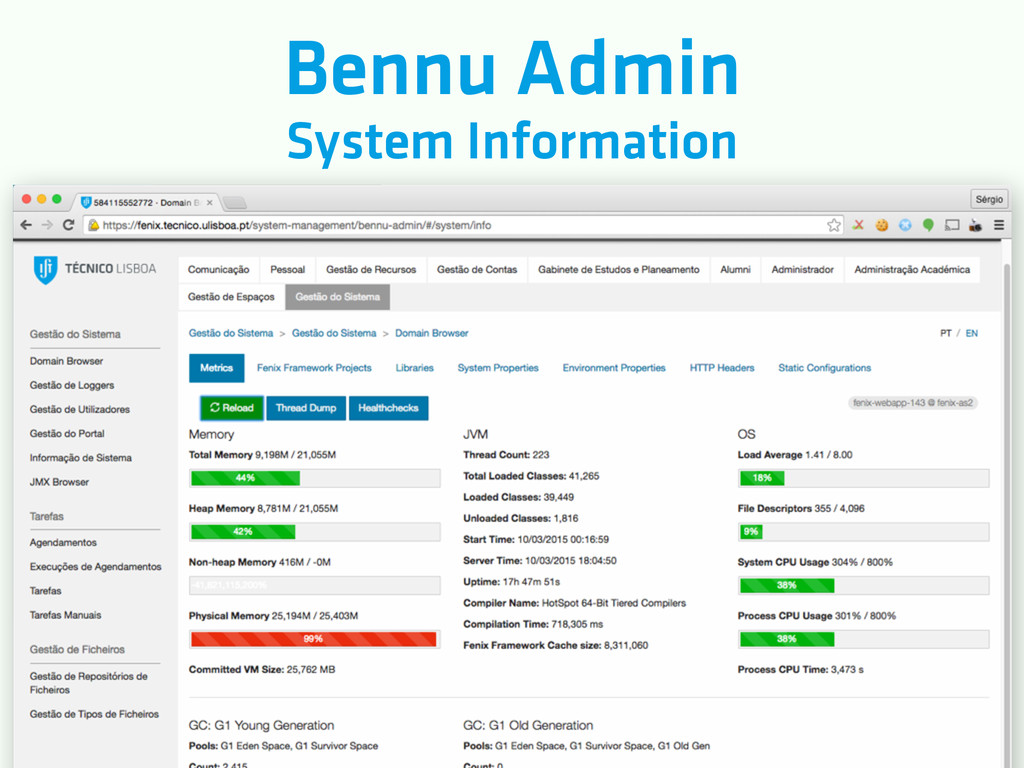Viewport: 1024px width, 768px height.
Task: Switch language to EN
Action: pos(972,333)
